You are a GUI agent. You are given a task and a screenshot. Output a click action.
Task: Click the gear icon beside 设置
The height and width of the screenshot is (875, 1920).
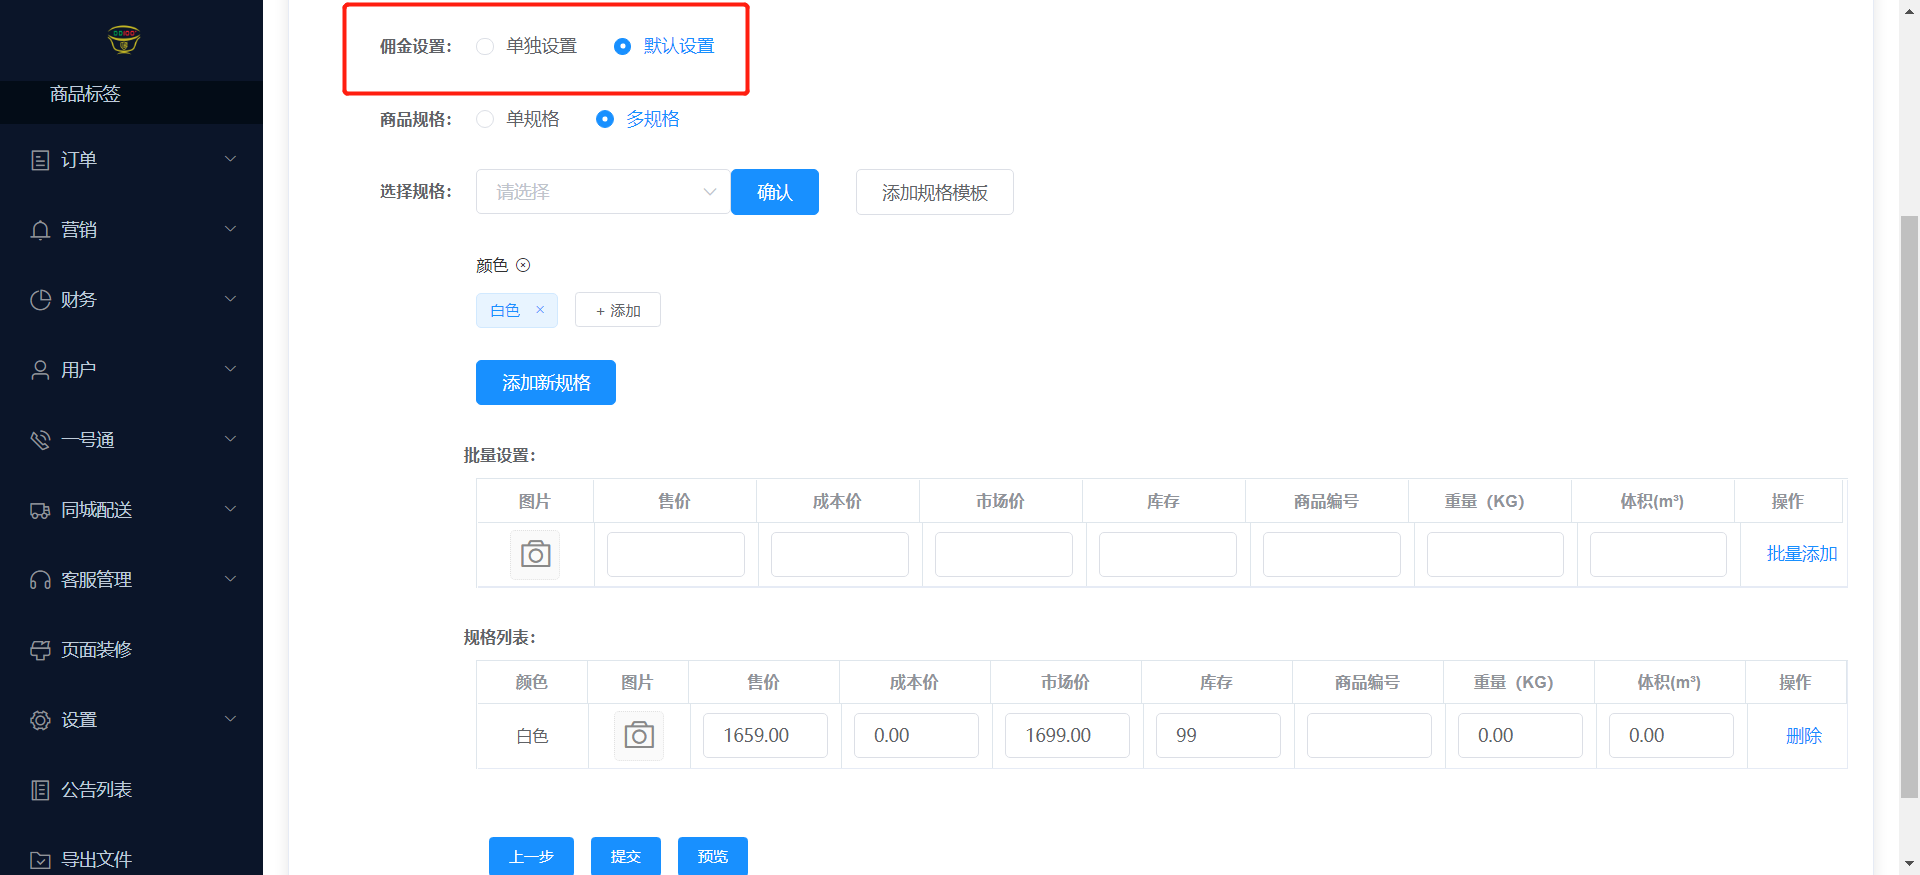click(40, 720)
